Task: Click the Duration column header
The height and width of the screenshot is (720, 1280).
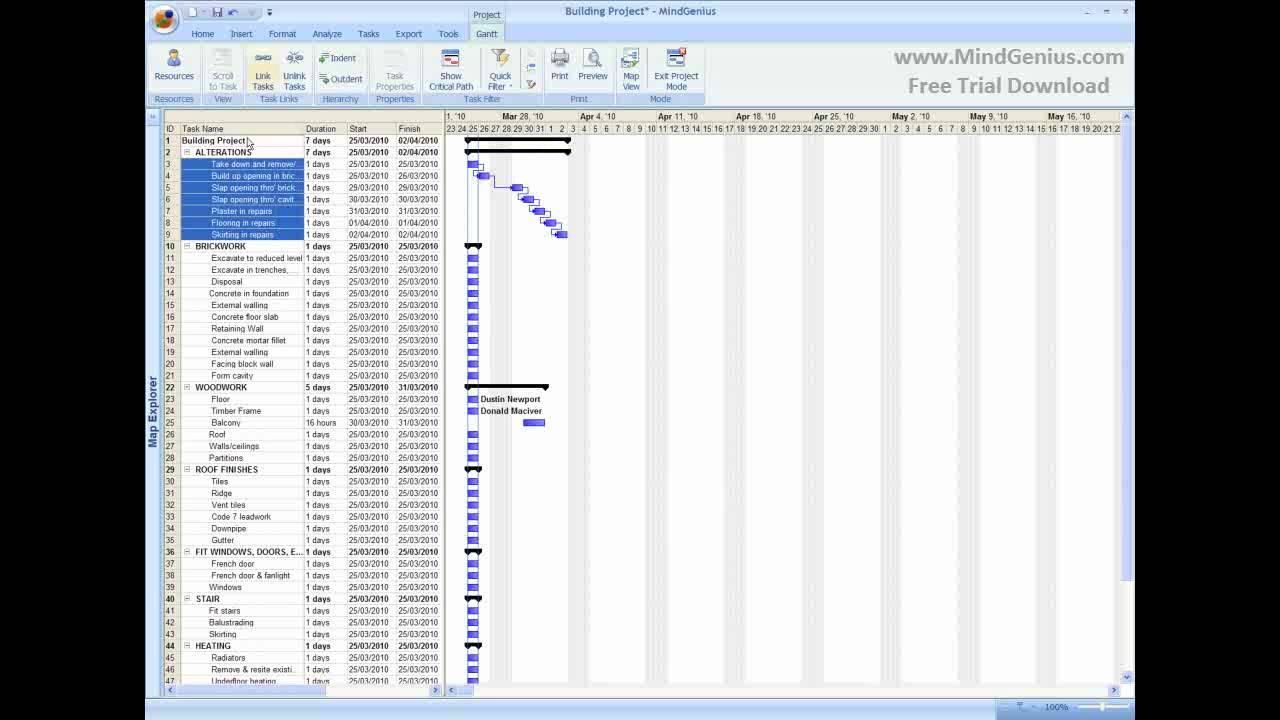Action: point(325,129)
